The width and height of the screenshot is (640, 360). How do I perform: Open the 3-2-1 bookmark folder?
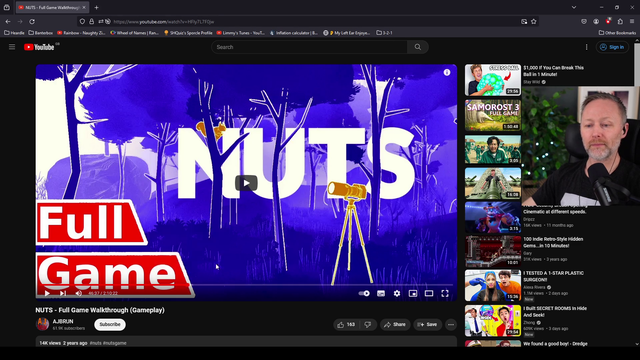point(384,33)
